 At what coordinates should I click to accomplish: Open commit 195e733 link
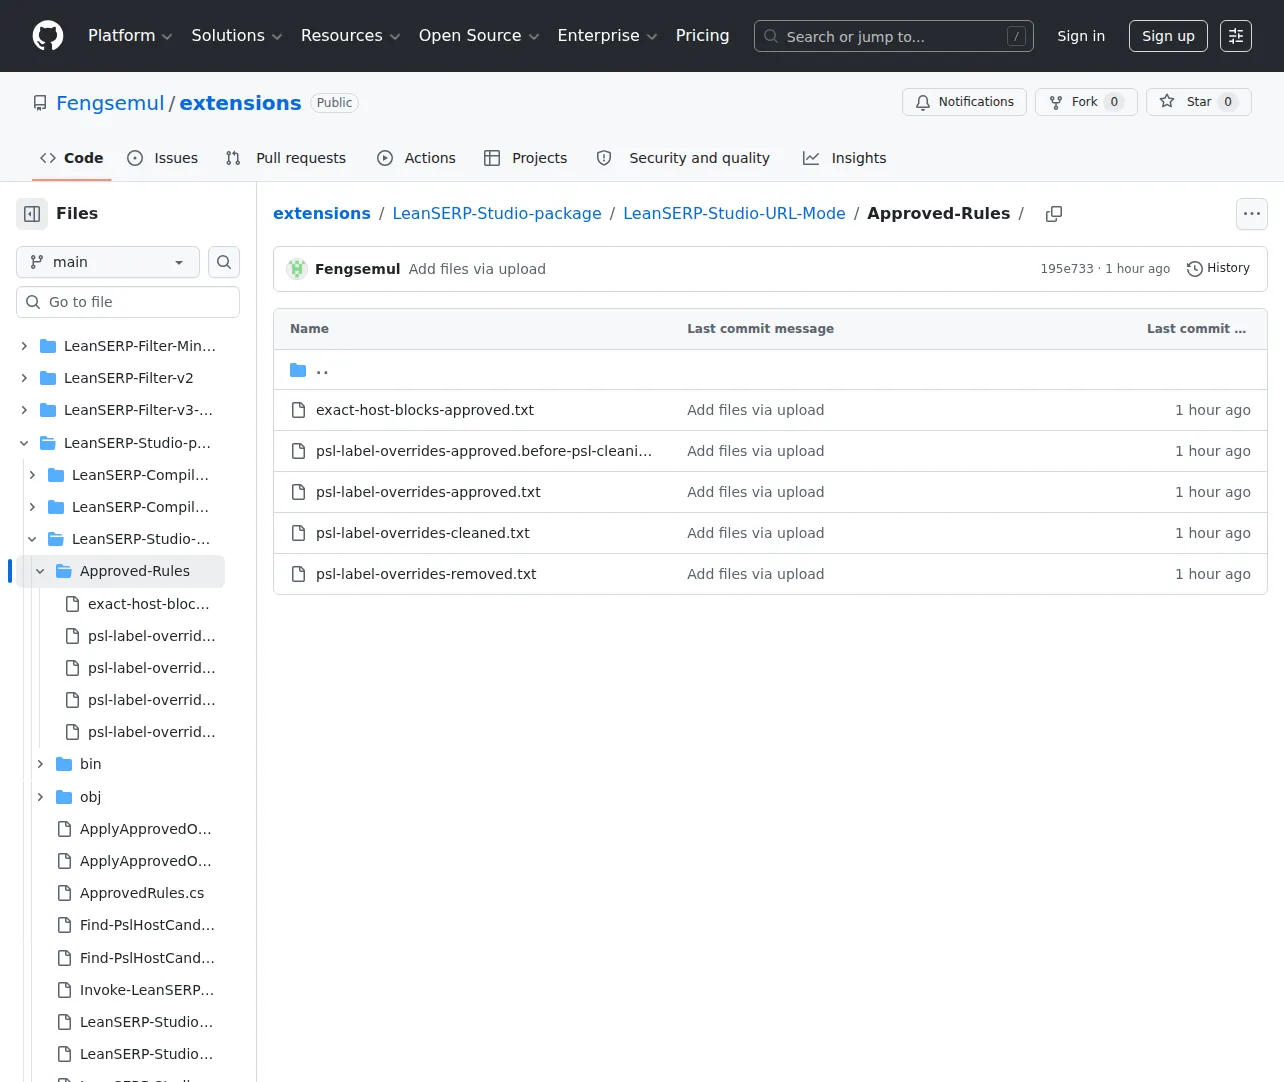pyautogui.click(x=1067, y=269)
